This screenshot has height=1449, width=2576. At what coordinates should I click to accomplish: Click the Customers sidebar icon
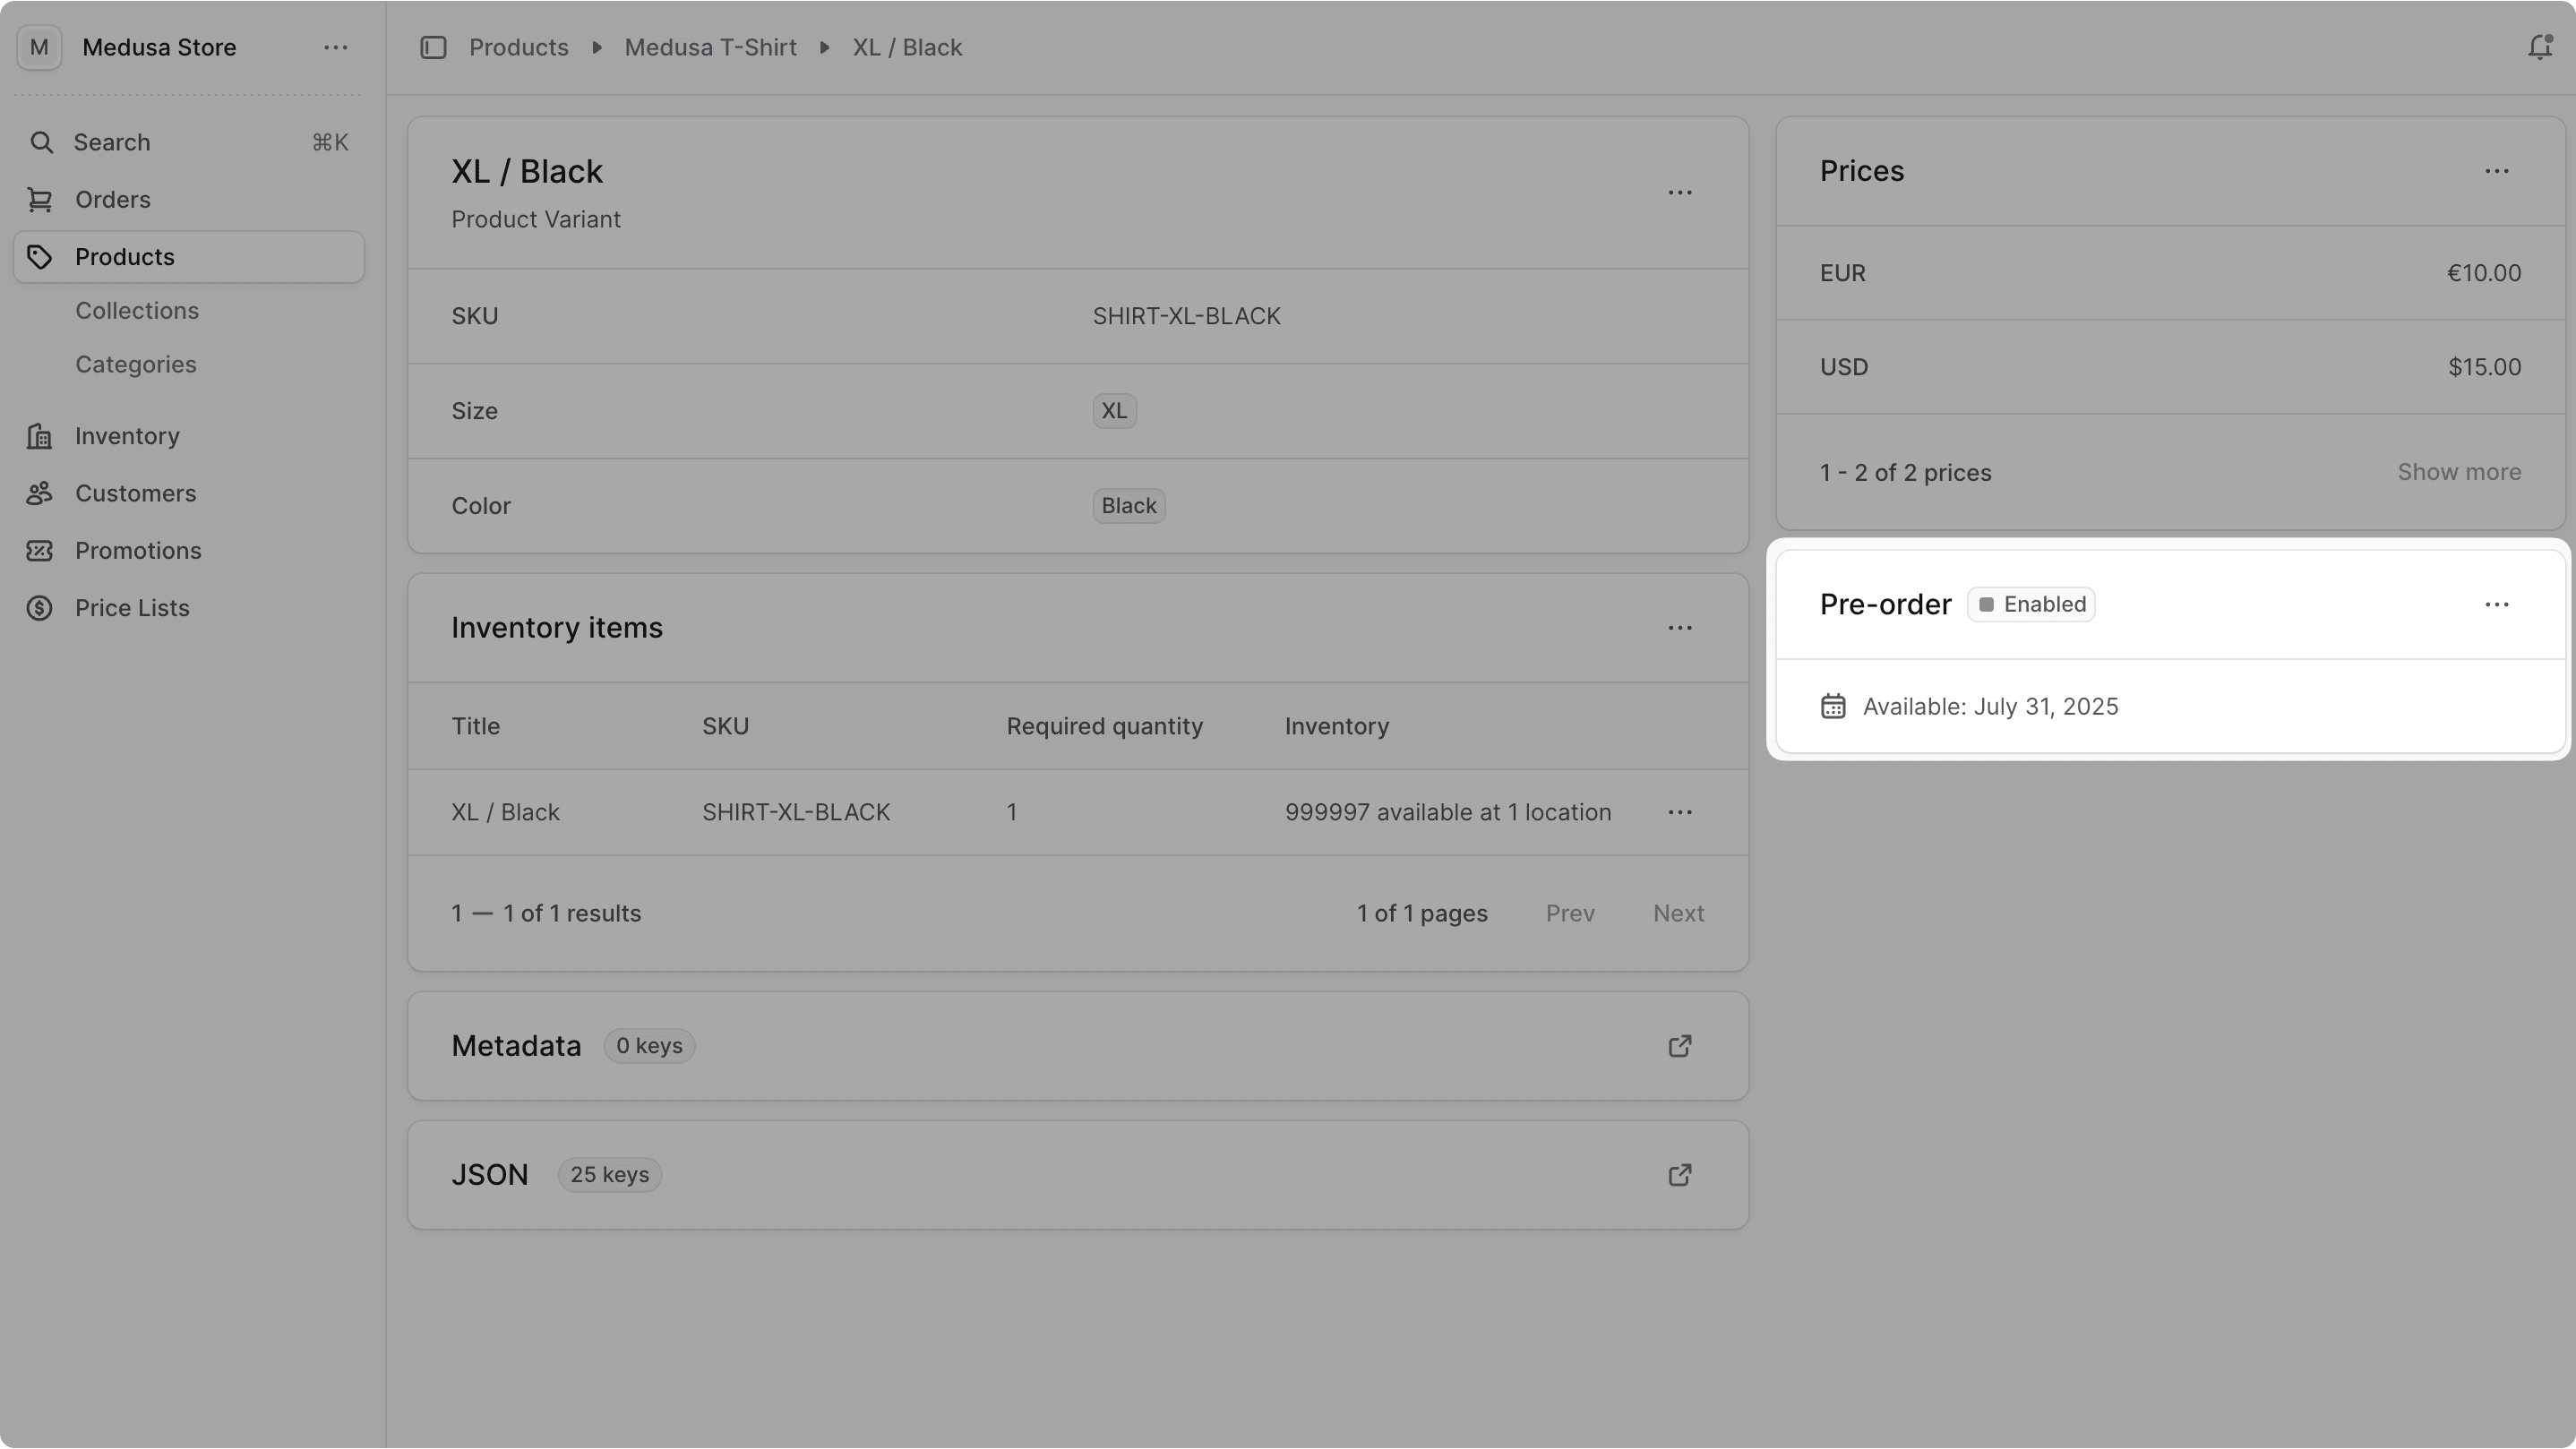(40, 493)
